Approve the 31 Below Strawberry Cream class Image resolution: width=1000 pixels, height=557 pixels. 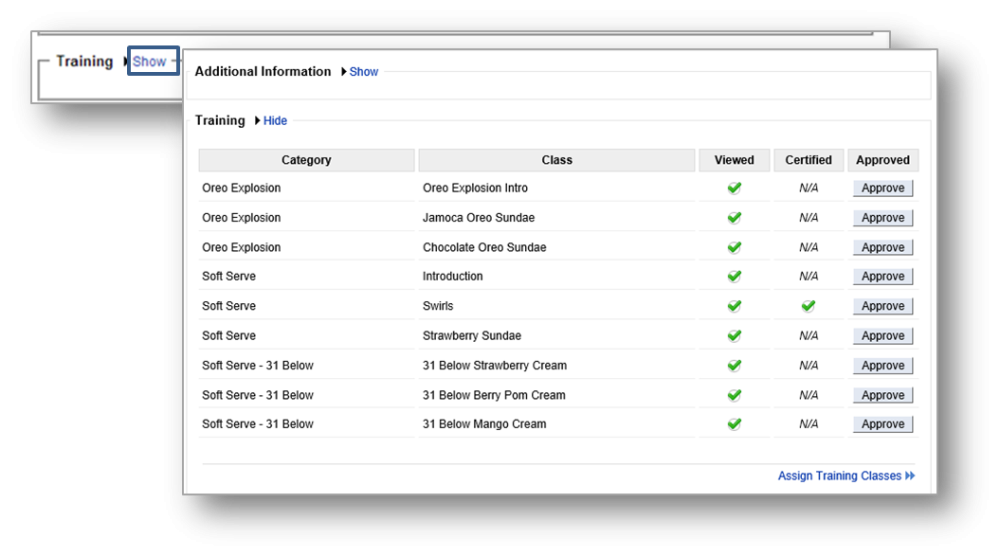tap(883, 366)
